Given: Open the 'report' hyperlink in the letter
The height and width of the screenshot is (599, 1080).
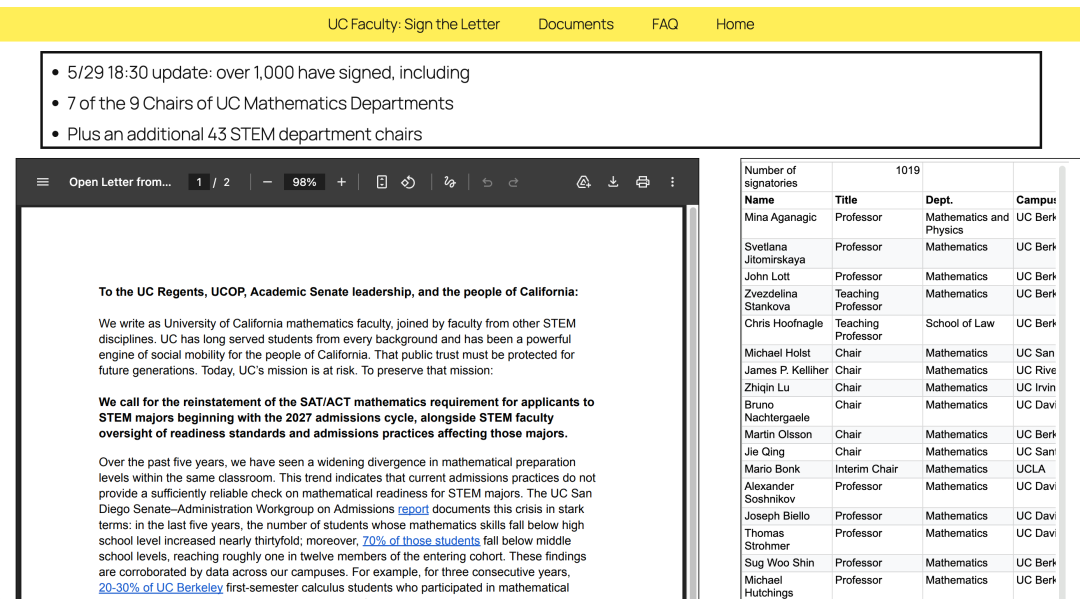Looking at the screenshot, I should [x=413, y=509].
